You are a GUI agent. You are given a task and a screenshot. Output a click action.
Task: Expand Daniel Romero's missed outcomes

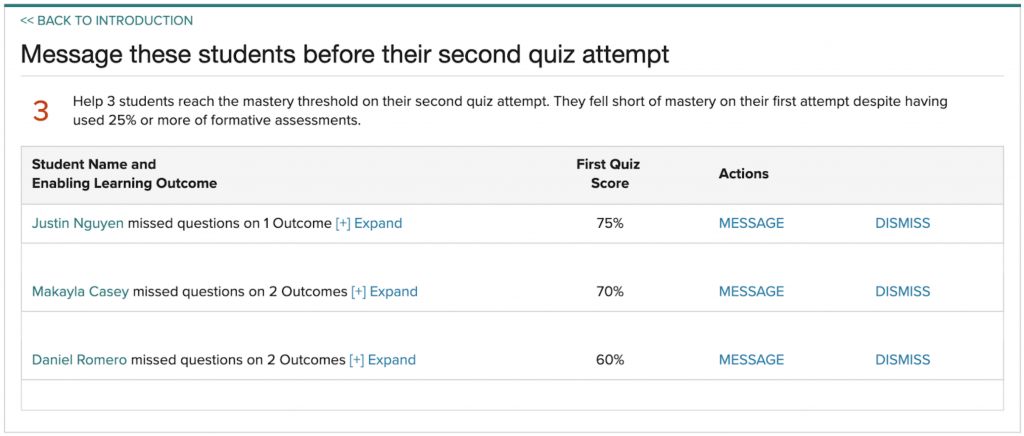[x=382, y=360]
